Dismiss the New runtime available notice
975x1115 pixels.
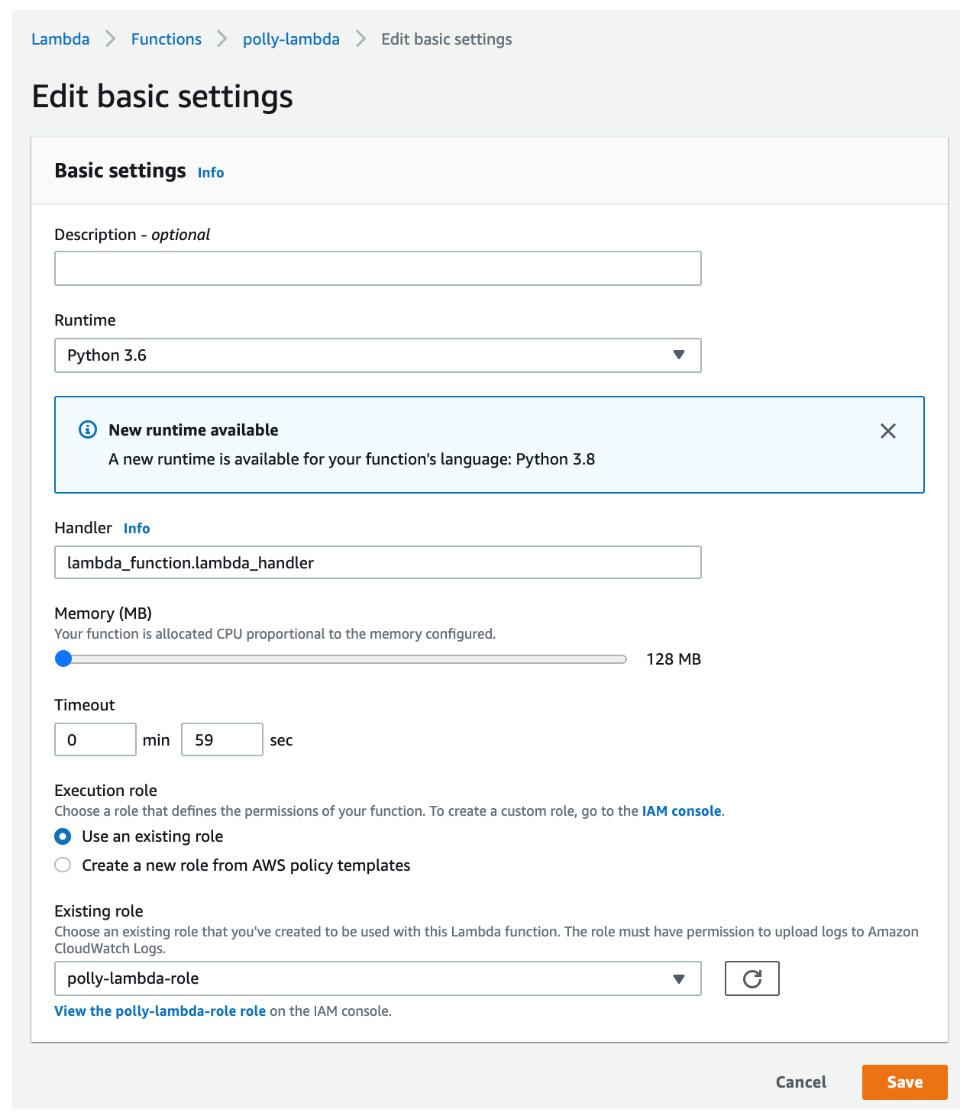[x=888, y=431]
